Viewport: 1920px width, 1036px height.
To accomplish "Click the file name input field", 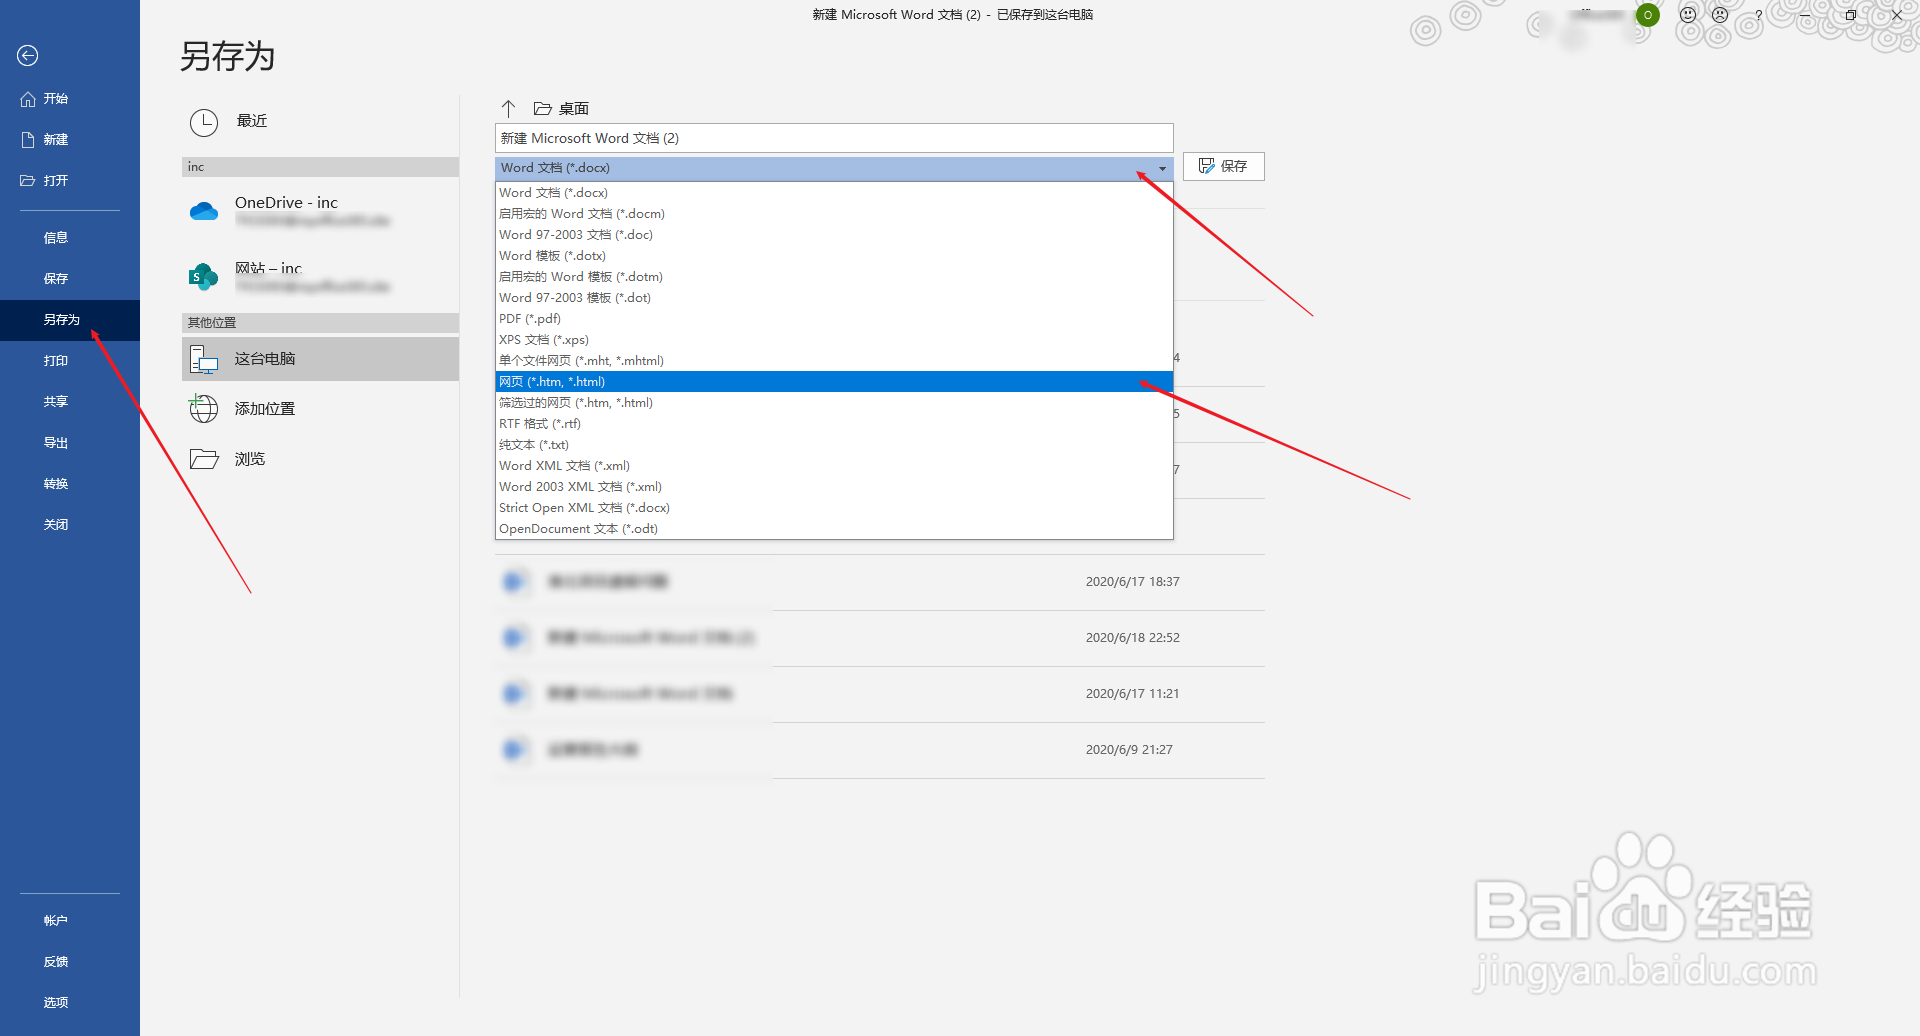I will click(x=834, y=138).
